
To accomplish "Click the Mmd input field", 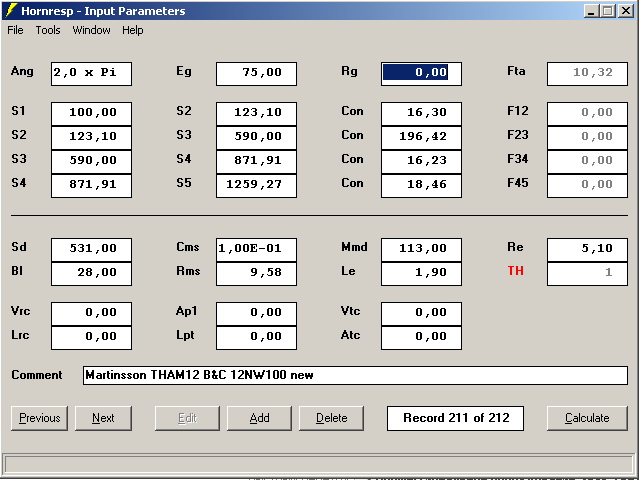I will coord(421,248).
